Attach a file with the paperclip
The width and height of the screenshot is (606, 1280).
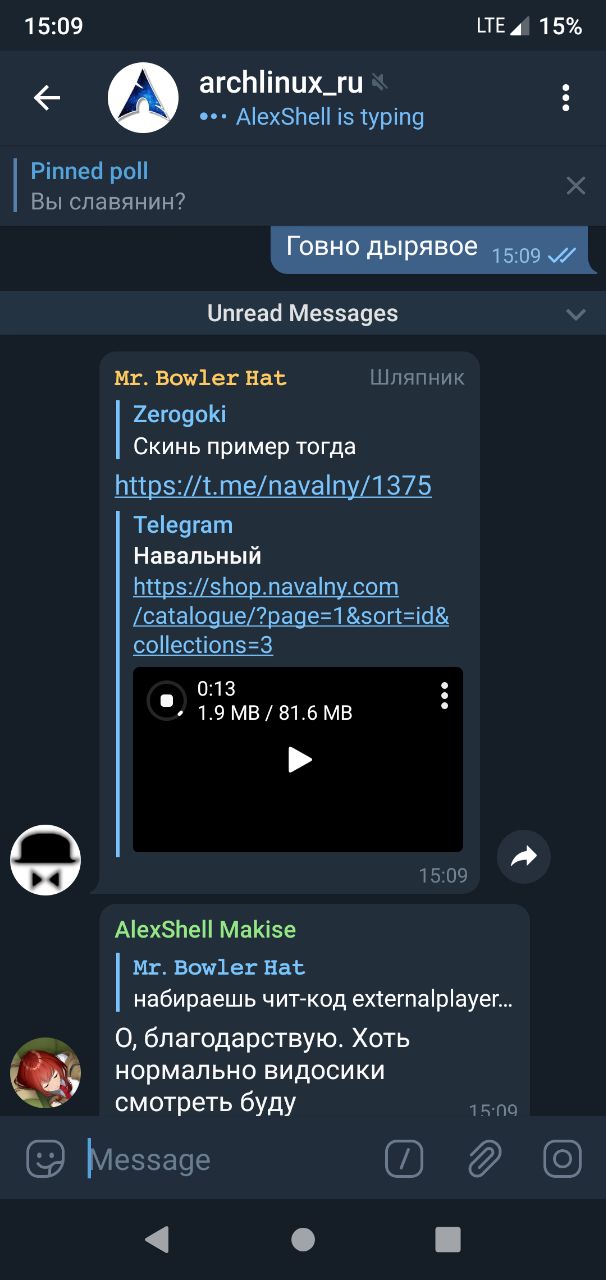pos(484,1159)
